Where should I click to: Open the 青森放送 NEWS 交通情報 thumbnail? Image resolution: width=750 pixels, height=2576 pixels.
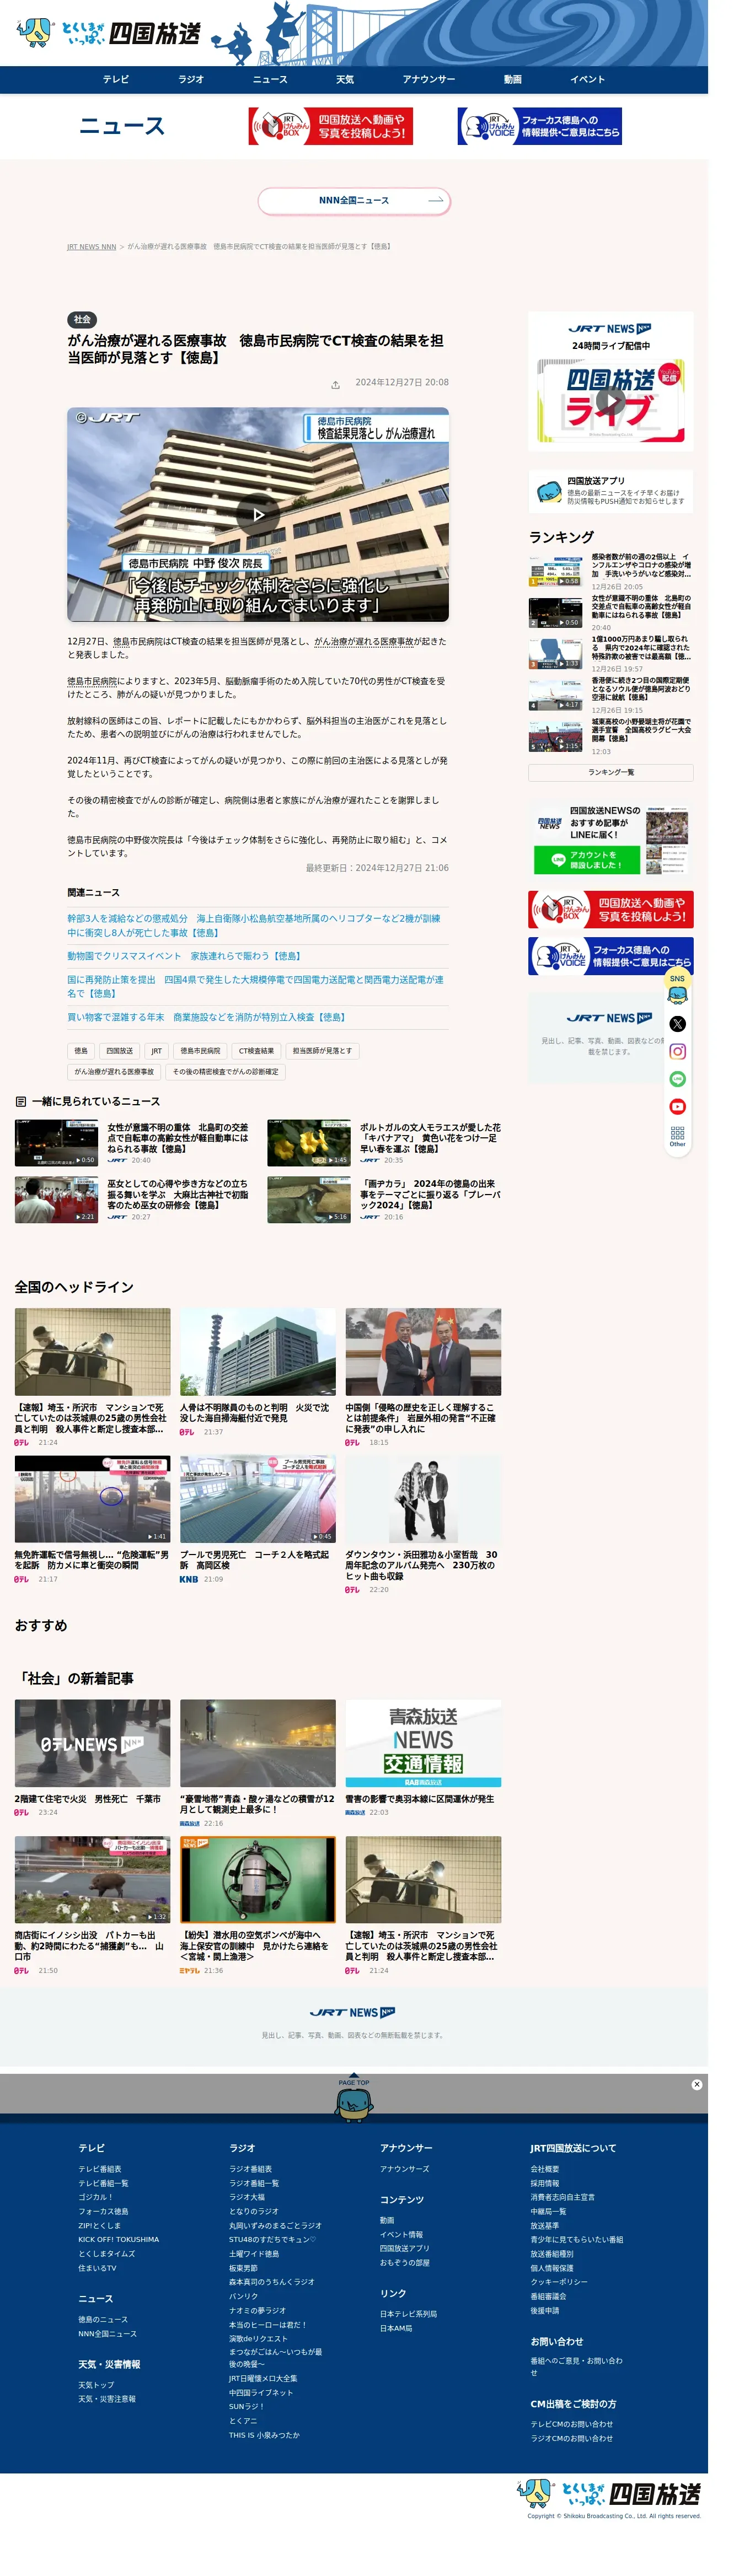pyautogui.click(x=423, y=1744)
